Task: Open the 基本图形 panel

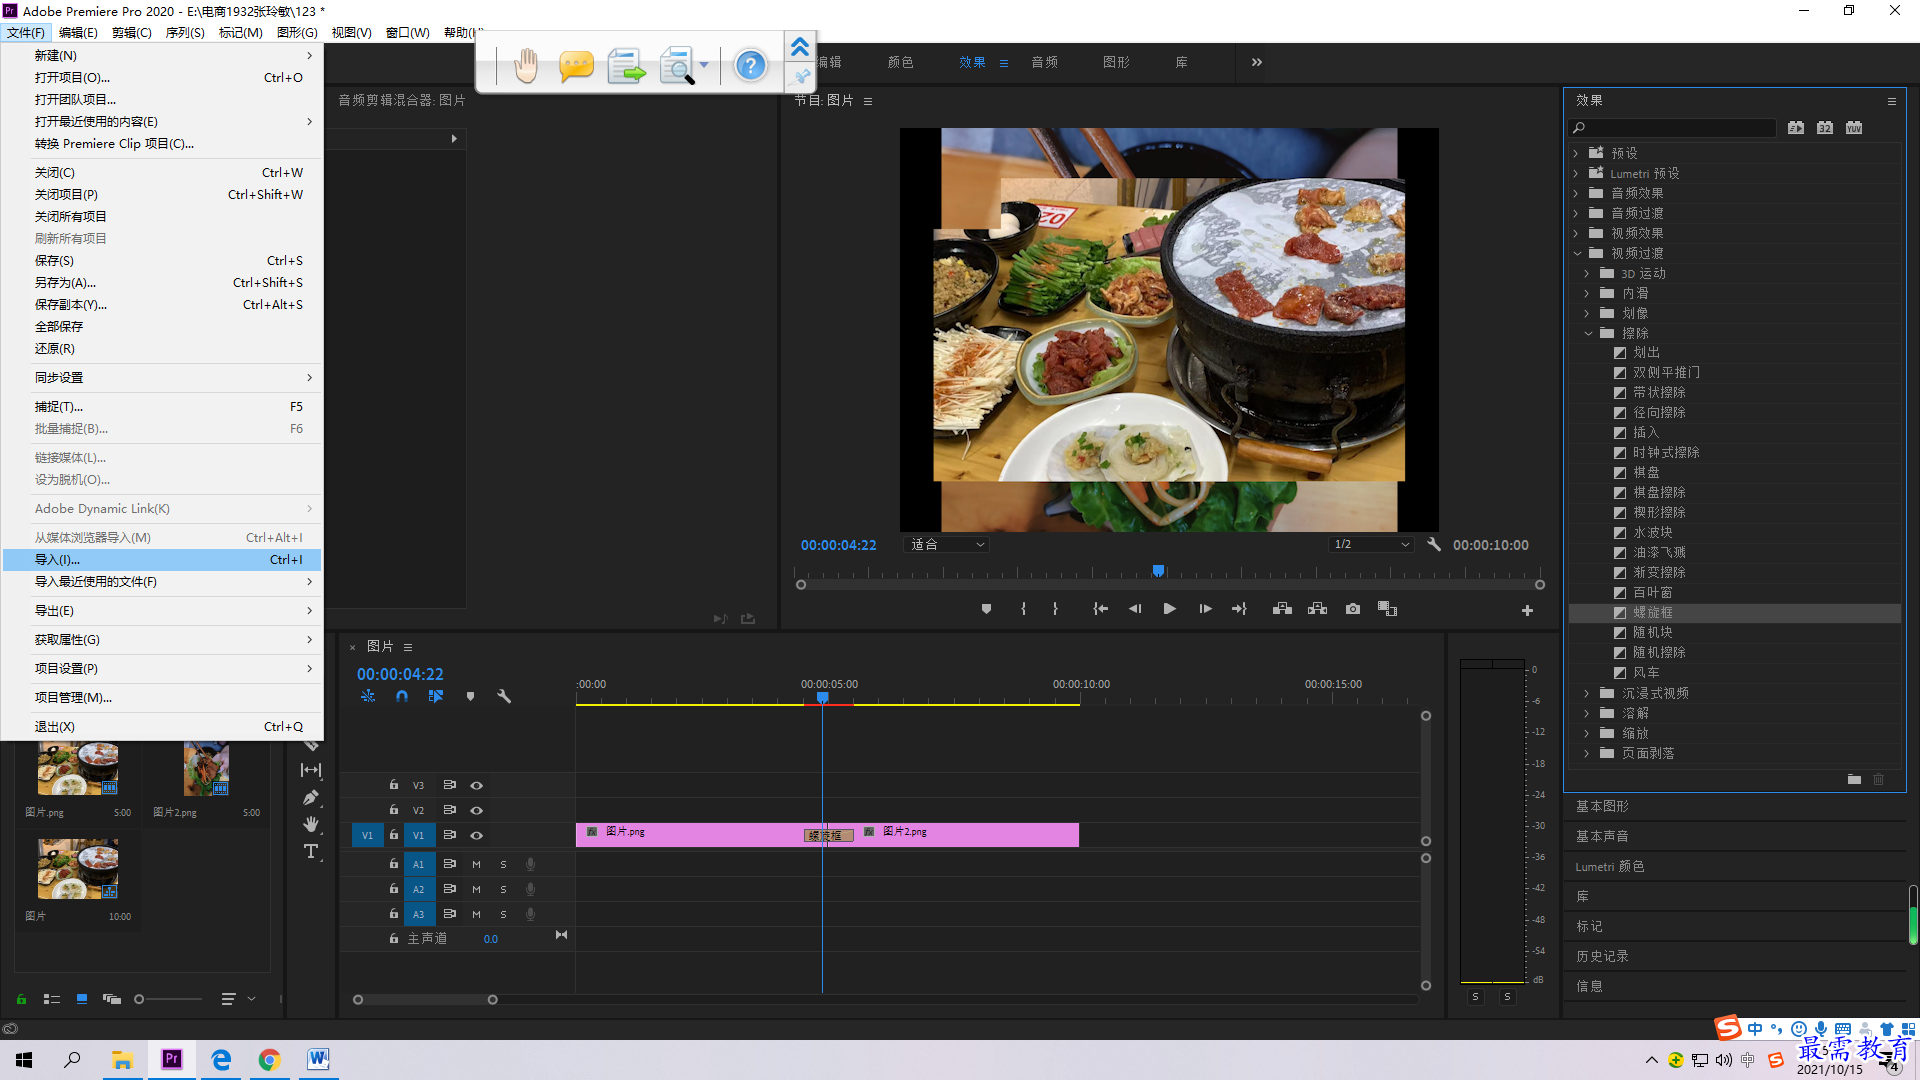Action: [1602, 806]
